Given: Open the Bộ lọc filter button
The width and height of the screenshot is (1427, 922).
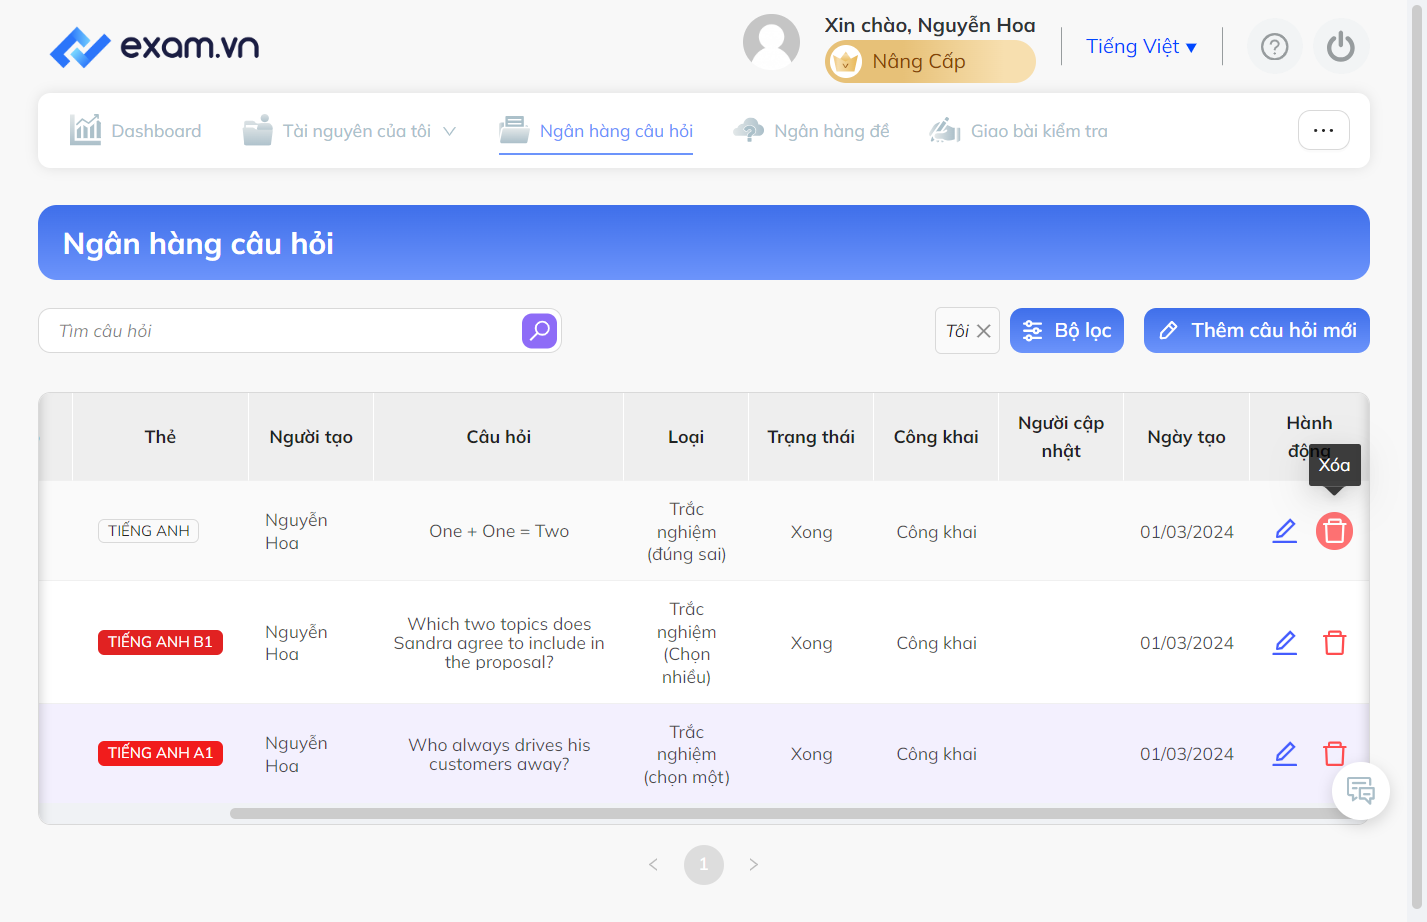Looking at the screenshot, I should 1067,331.
